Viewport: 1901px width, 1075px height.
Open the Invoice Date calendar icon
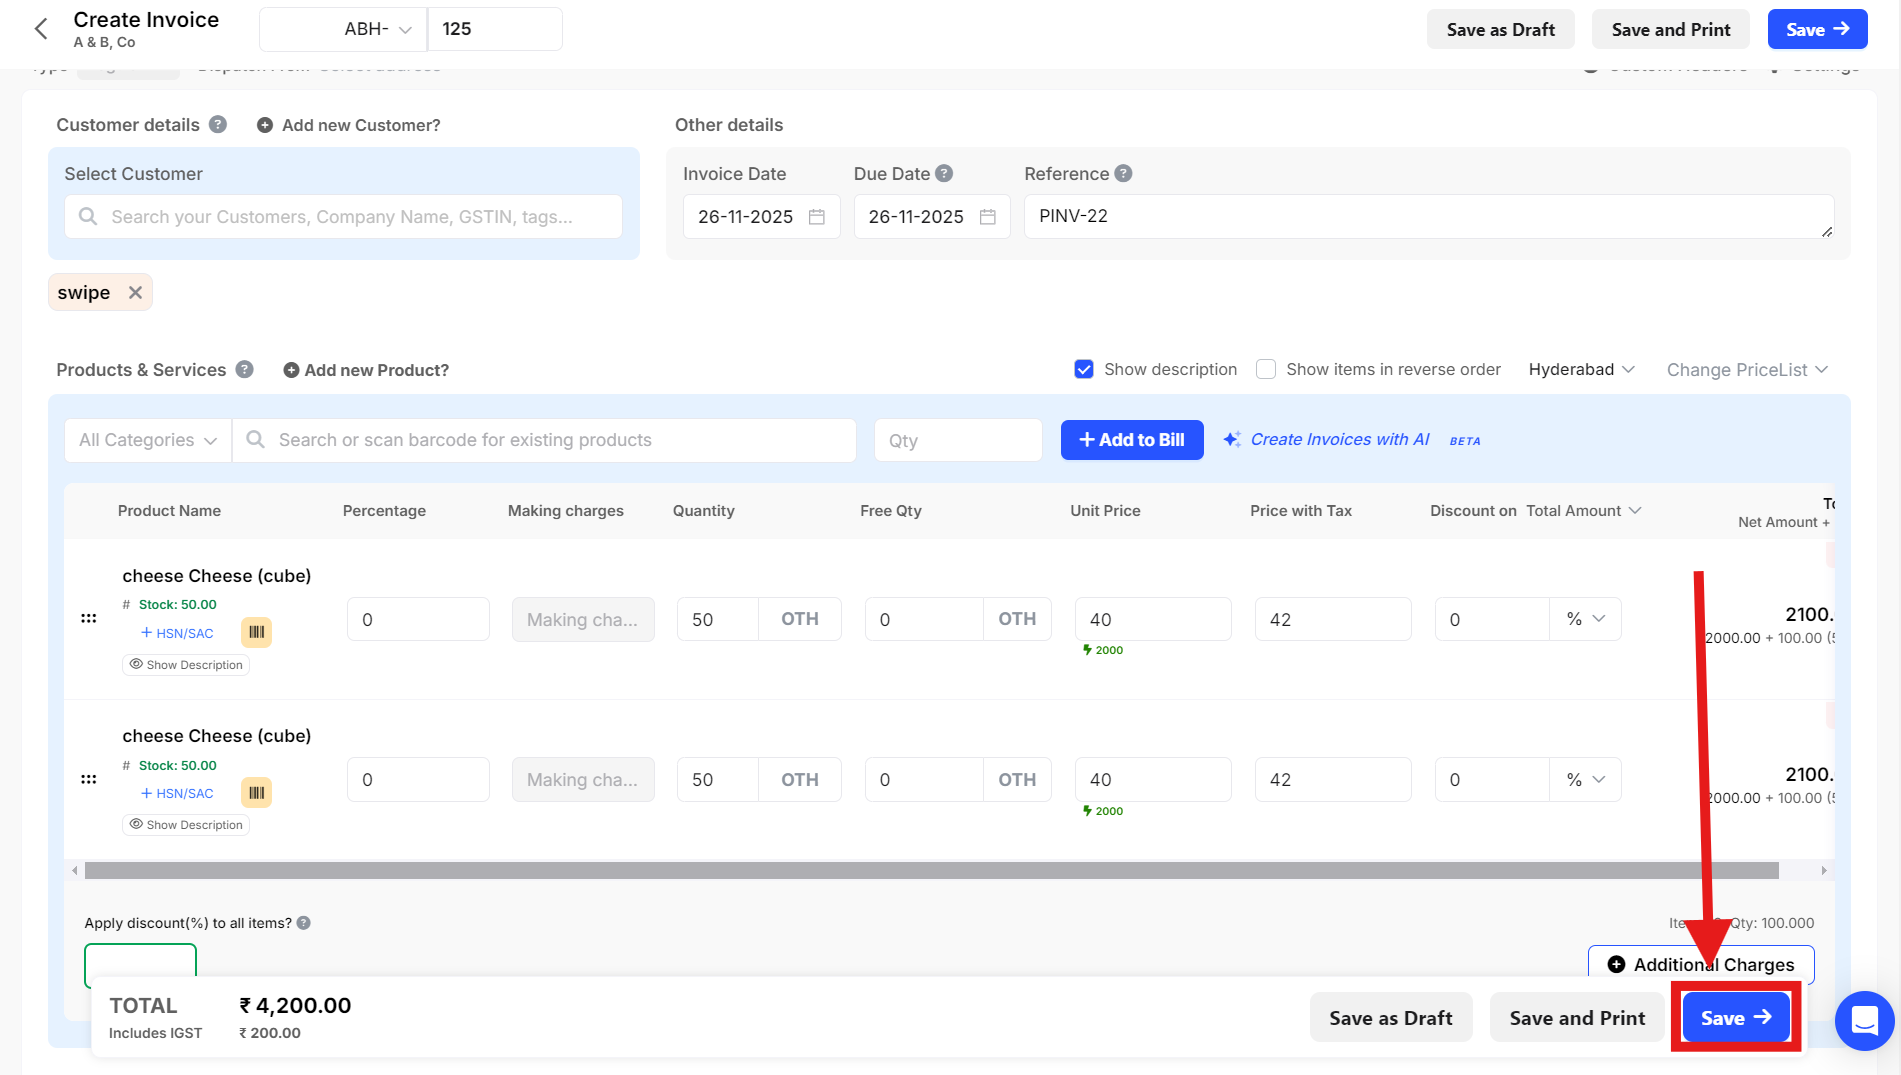(817, 217)
